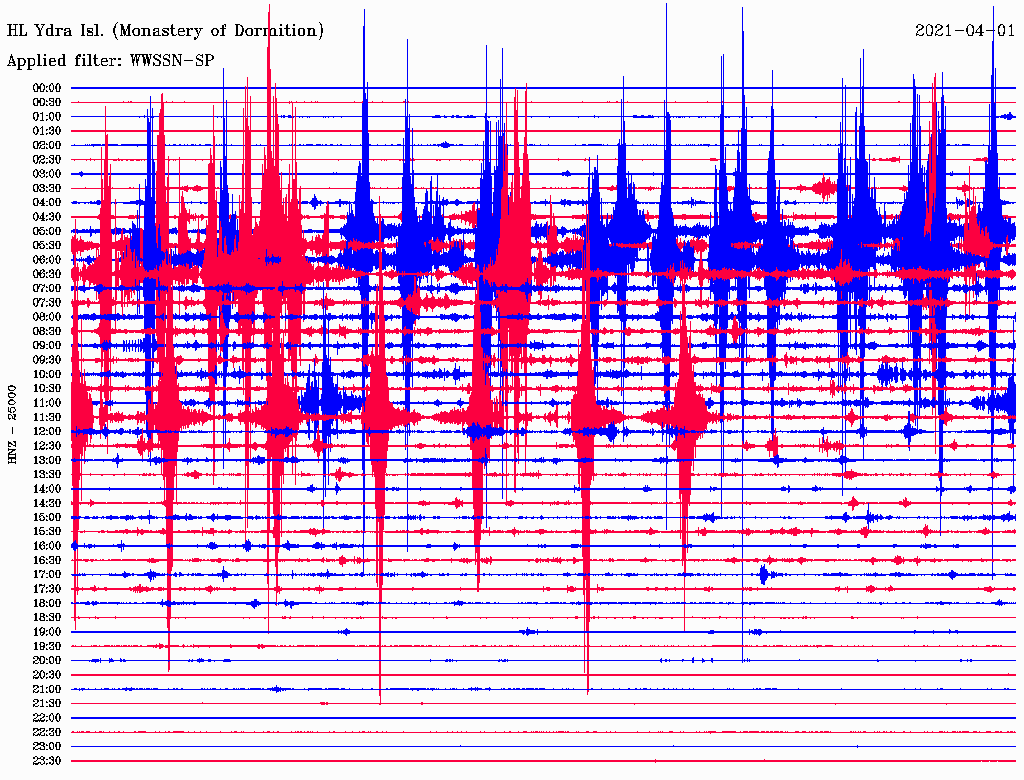Click the 11:30 time label
This screenshot has height=780, width=1024.
click(47, 417)
